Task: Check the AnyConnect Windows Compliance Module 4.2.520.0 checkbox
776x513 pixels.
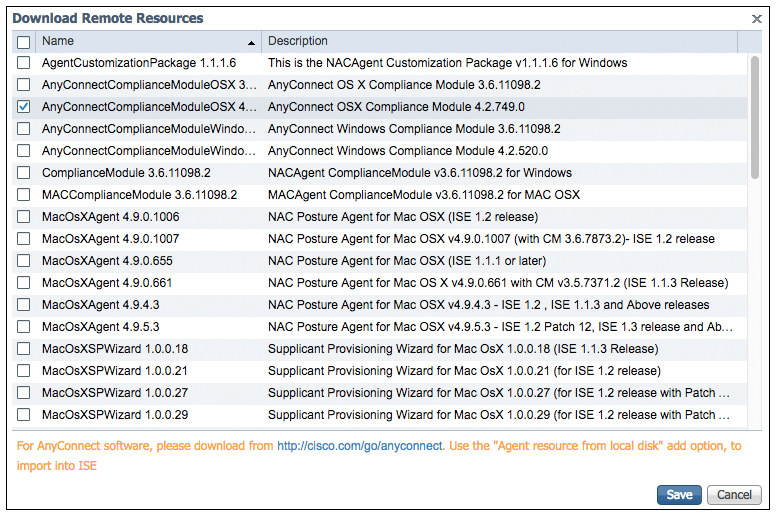Action: tap(23, 151)
